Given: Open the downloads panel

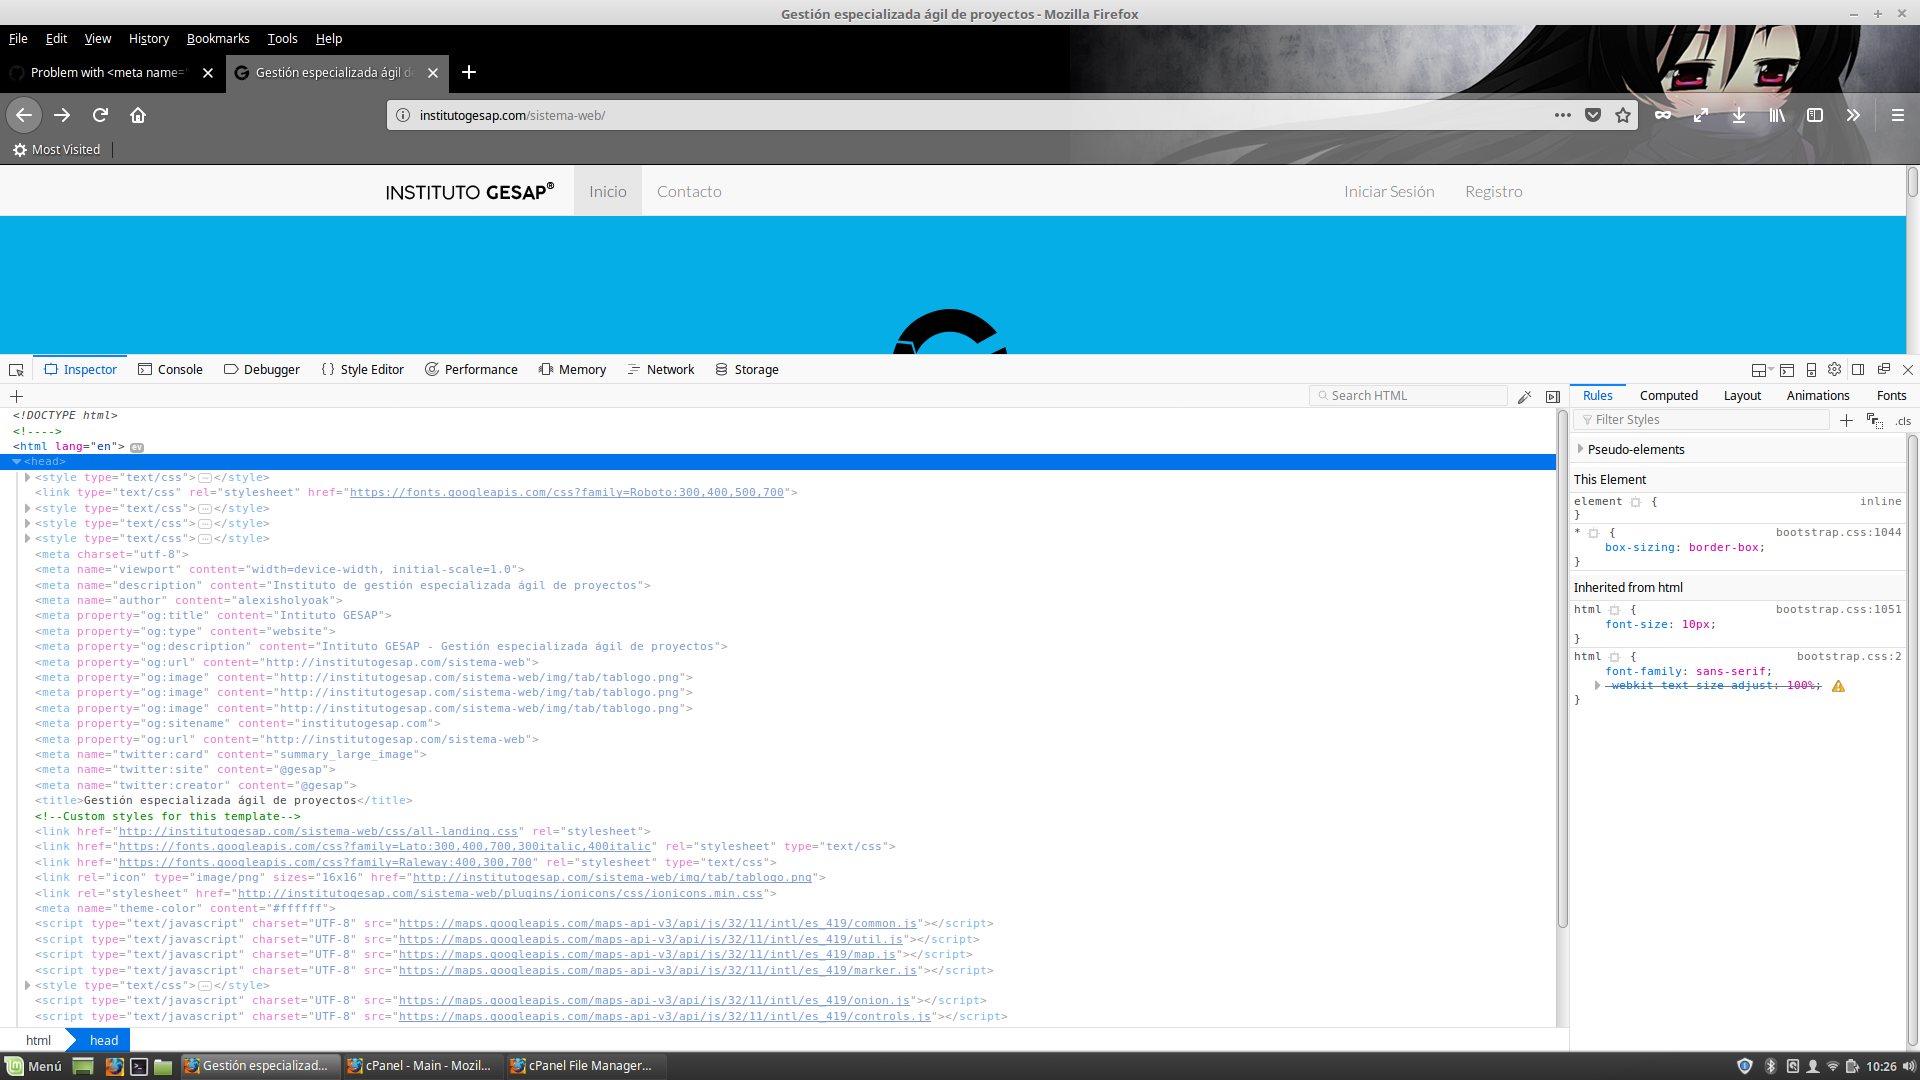Looking at the screenshot, I should point(1740,115).
